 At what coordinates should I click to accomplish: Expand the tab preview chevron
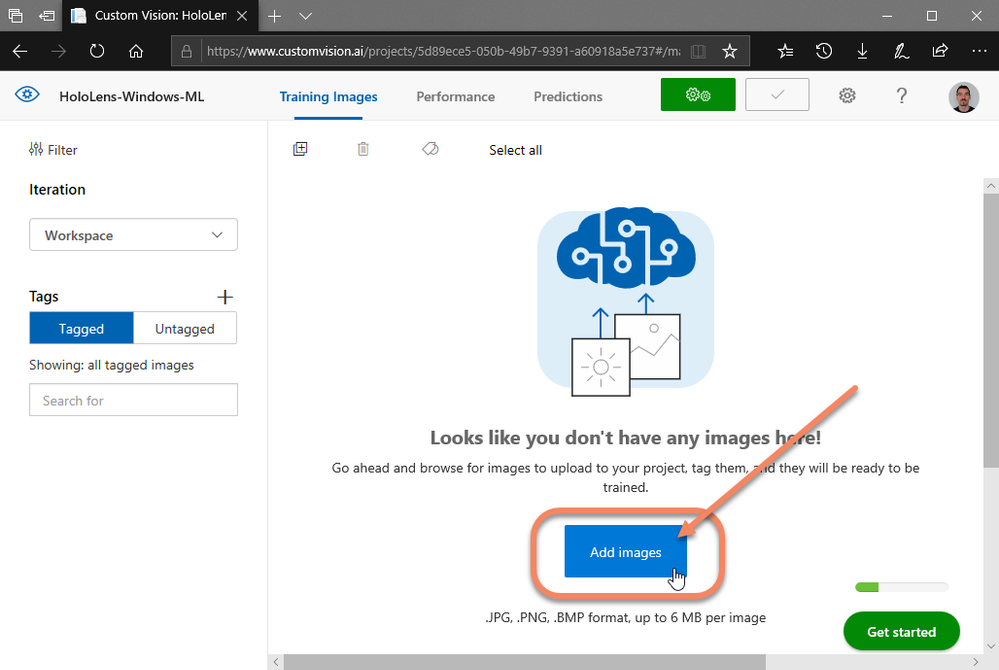coord(306,16)
